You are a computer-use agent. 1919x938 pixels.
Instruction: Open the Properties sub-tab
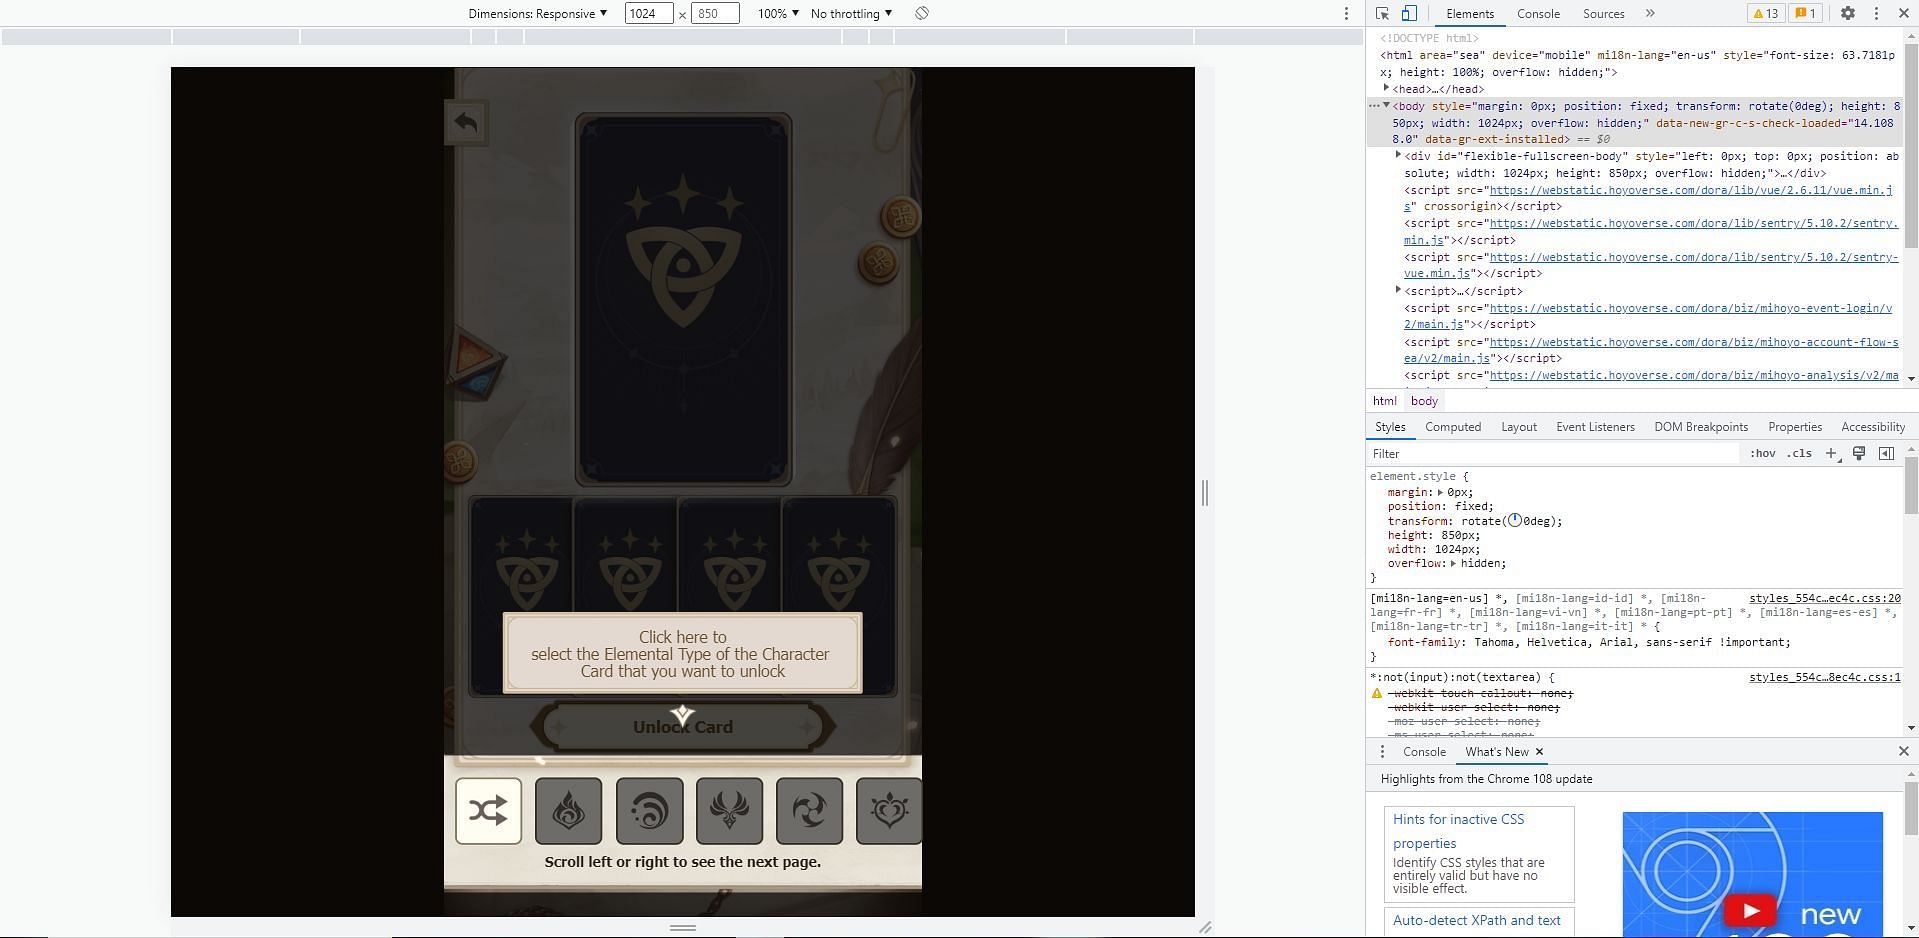[x=1794, y=427]
